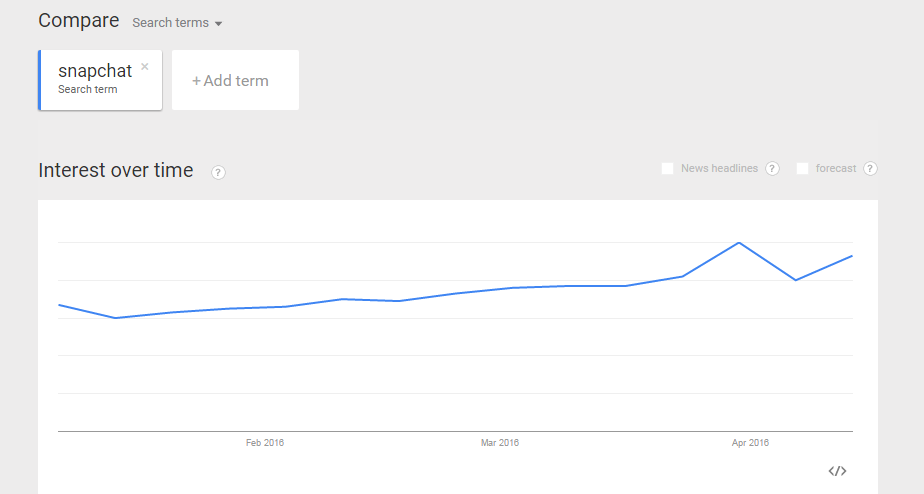Click the last data point on the trend line
This screenshot has height=494, width=924.
(x=852, y=256)
